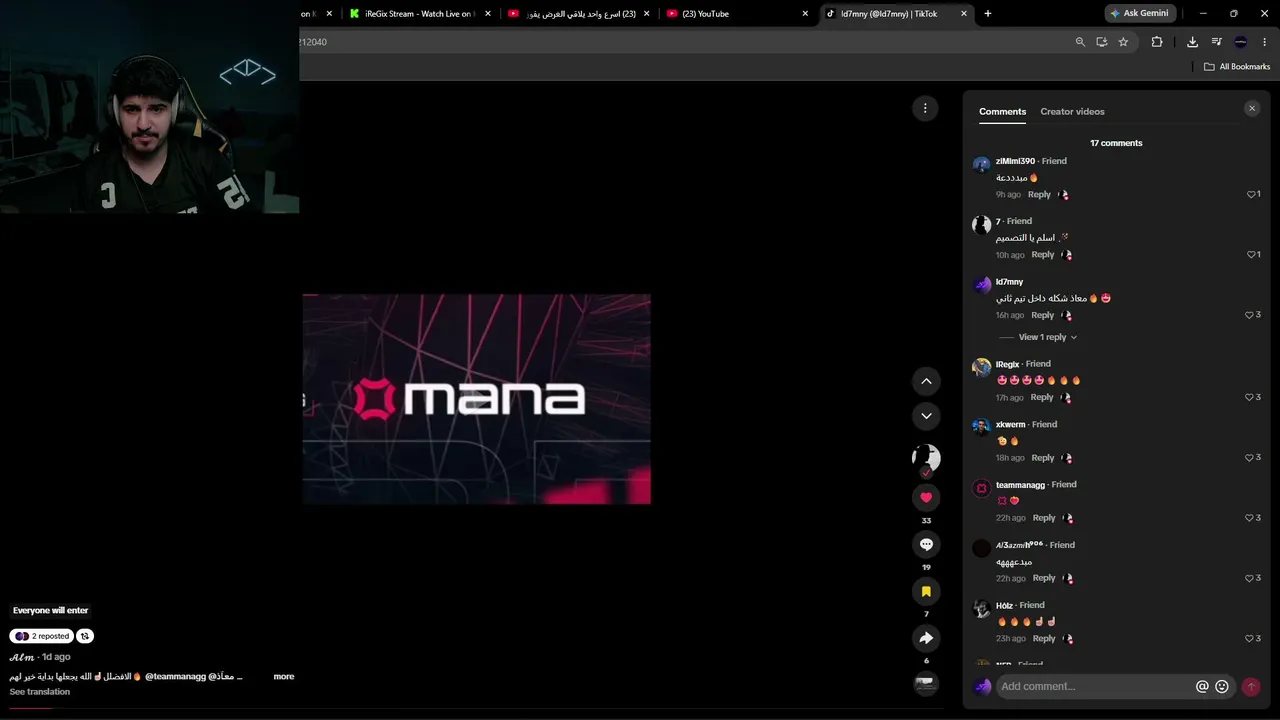This screenshot has height=720, width=1280.
Task: Open ziMimi390's profile avatar
Action: 981,164
